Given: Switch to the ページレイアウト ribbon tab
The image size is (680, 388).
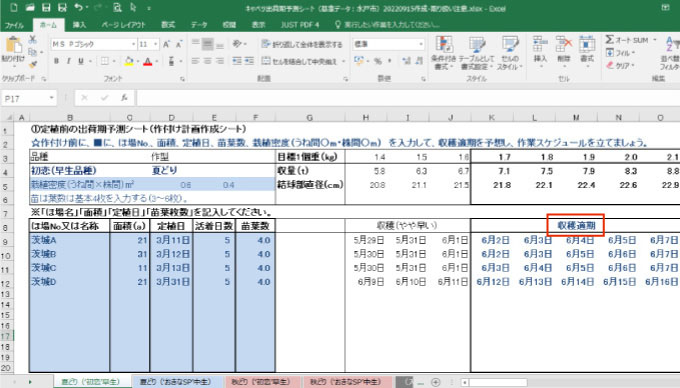Looking at the screenshot, I should [x=123, y=25].
